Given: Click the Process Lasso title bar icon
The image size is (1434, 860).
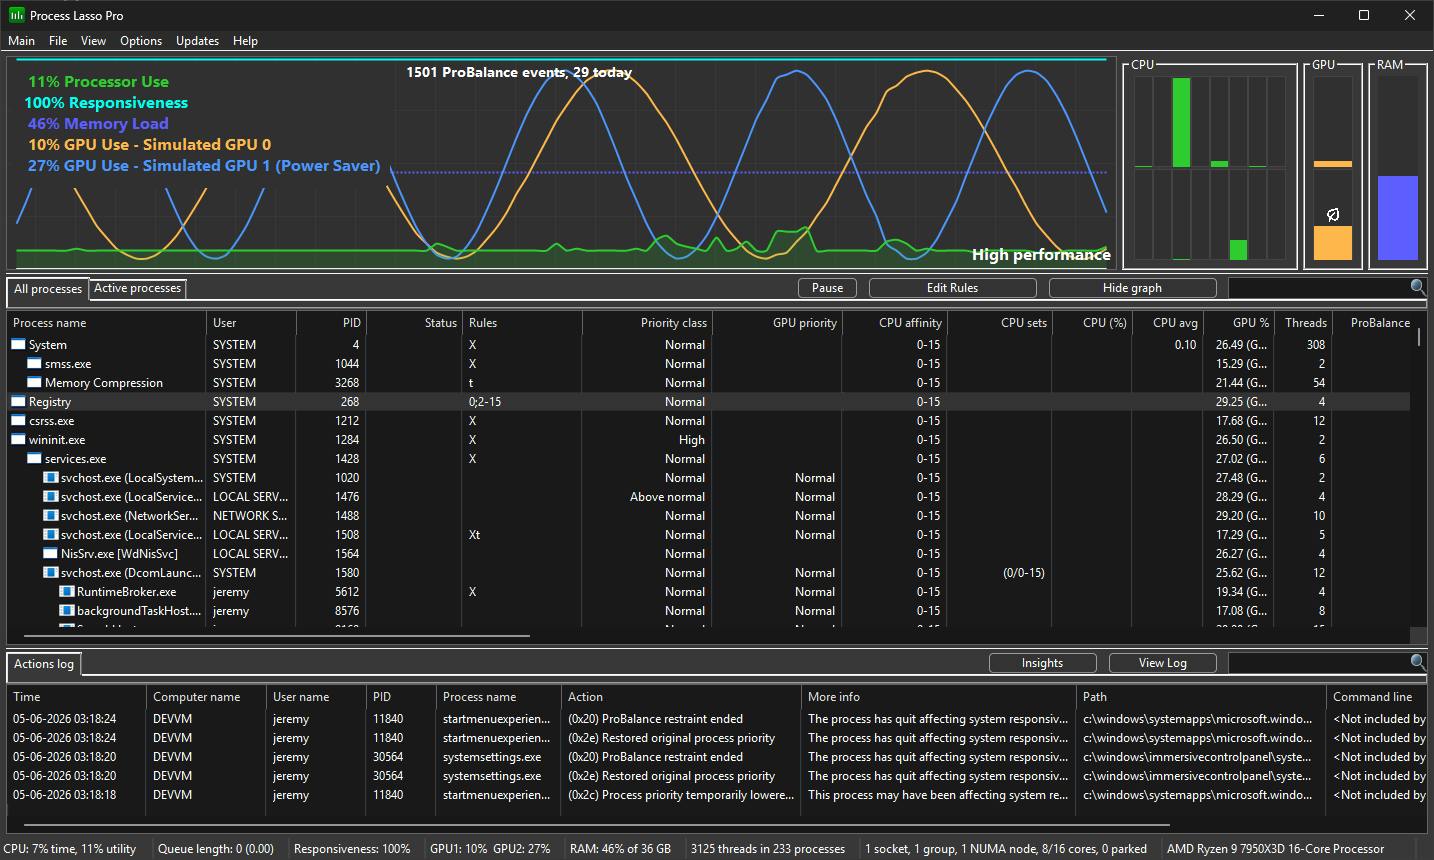Looking at the screenshot, I should (16, 16).
